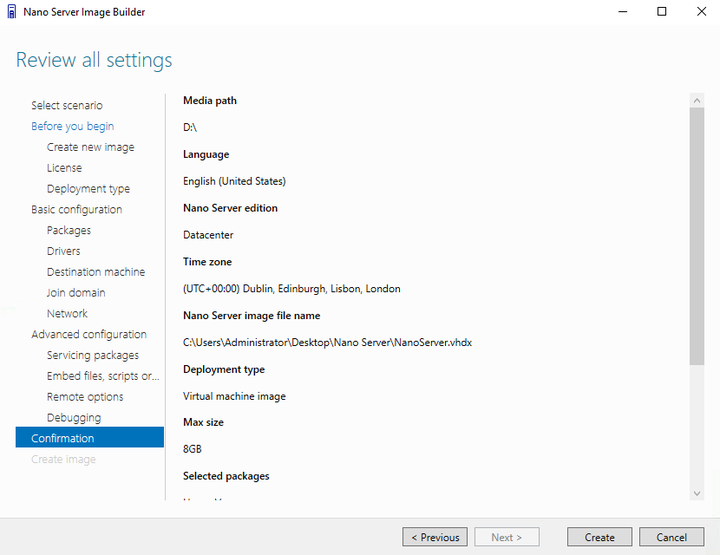The width and height of the screenshot is (720, 555).
Task: Click the Nano Server edition heading
Action: coord(230,208)
